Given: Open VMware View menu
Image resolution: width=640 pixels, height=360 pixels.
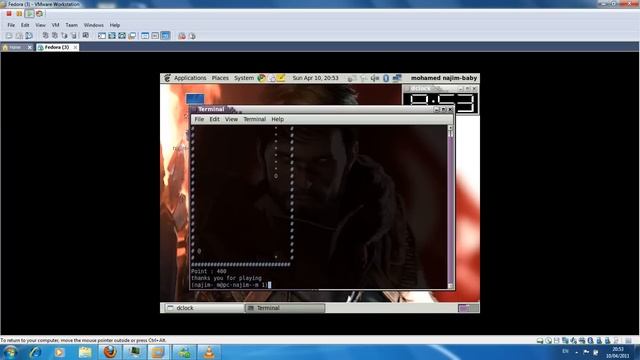Looking at the screenshot, I should tap(40, 25).
